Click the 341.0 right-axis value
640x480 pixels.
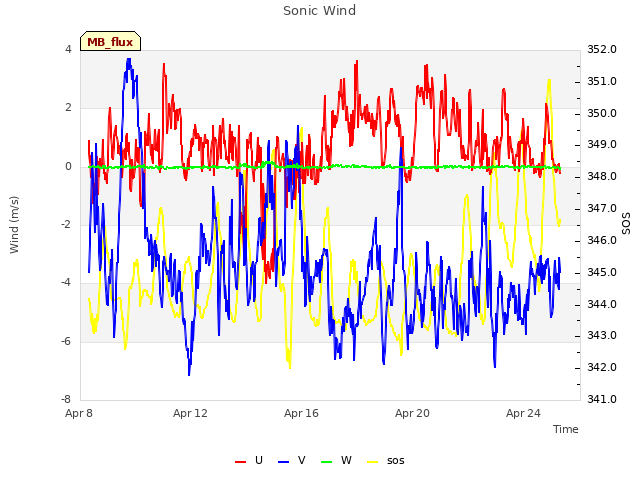coord(602,399)
